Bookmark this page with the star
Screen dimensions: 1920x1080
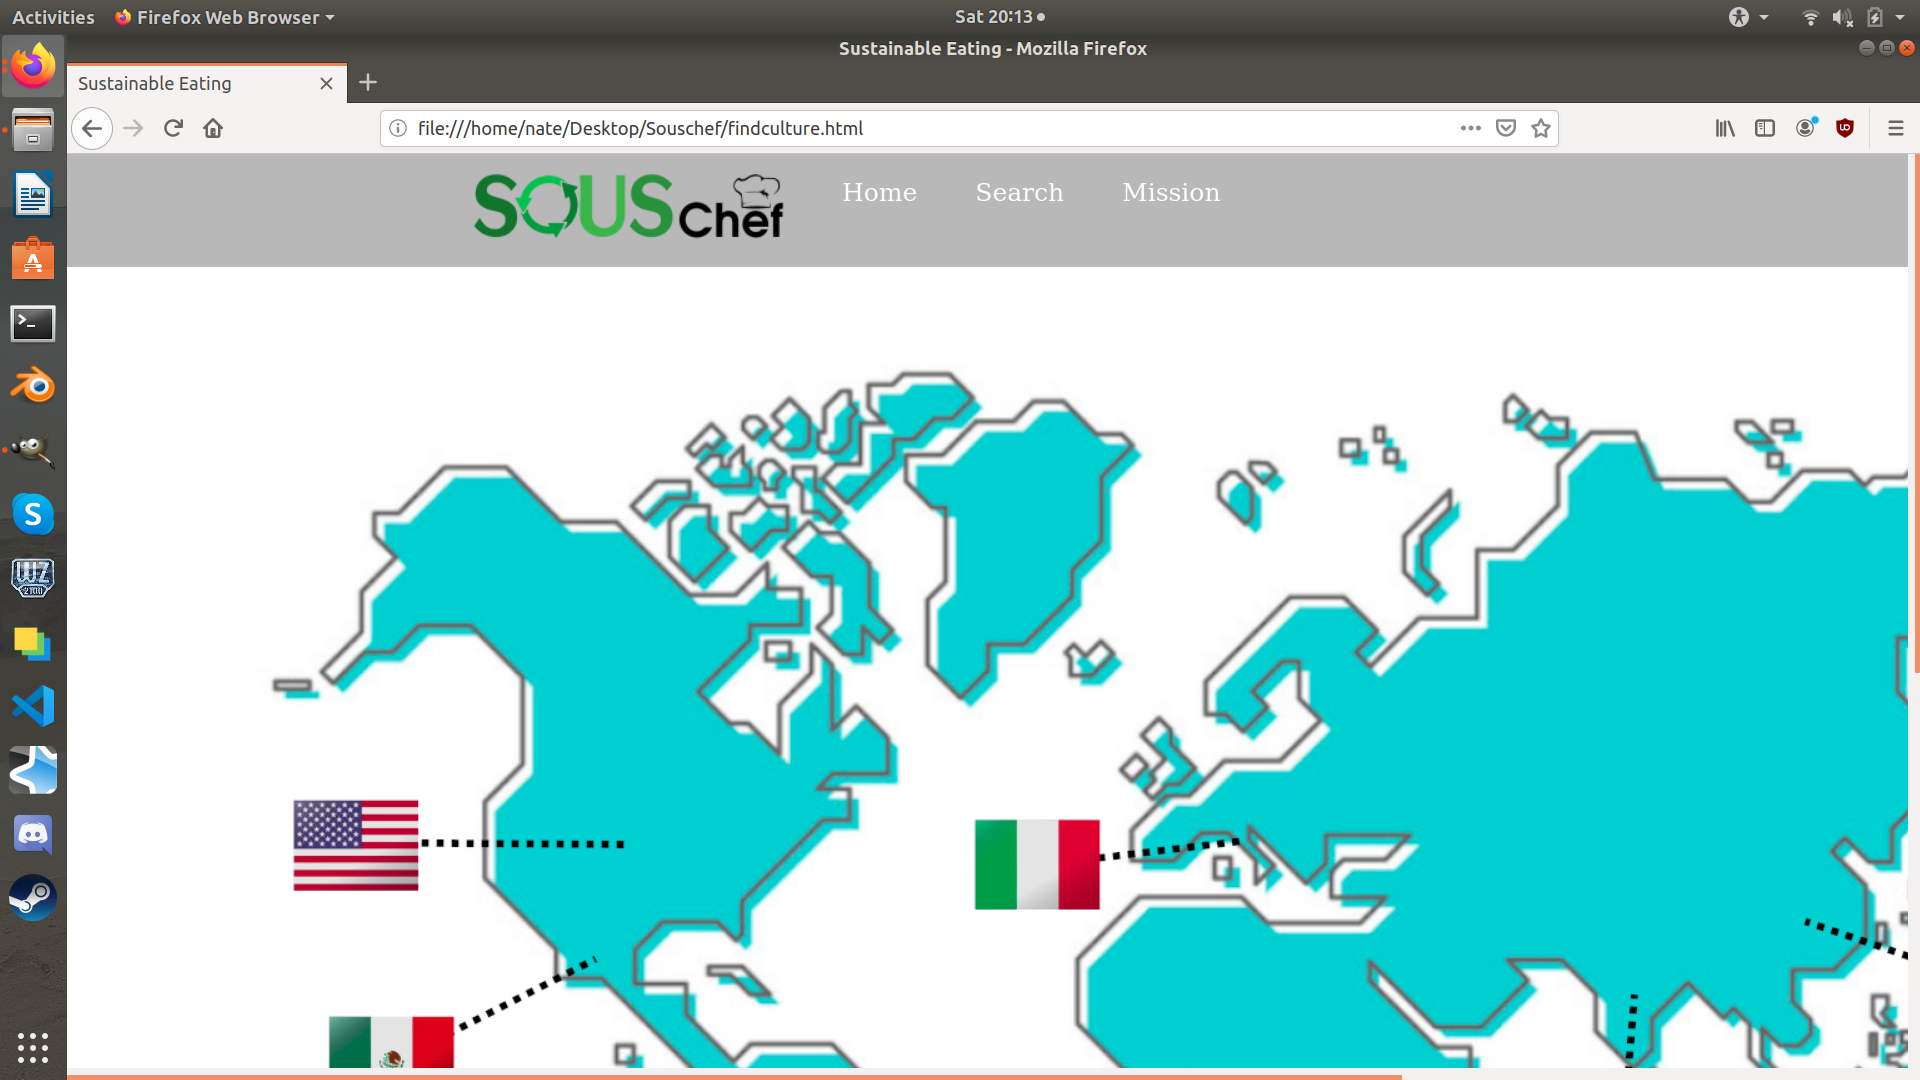coord(1541,128)
